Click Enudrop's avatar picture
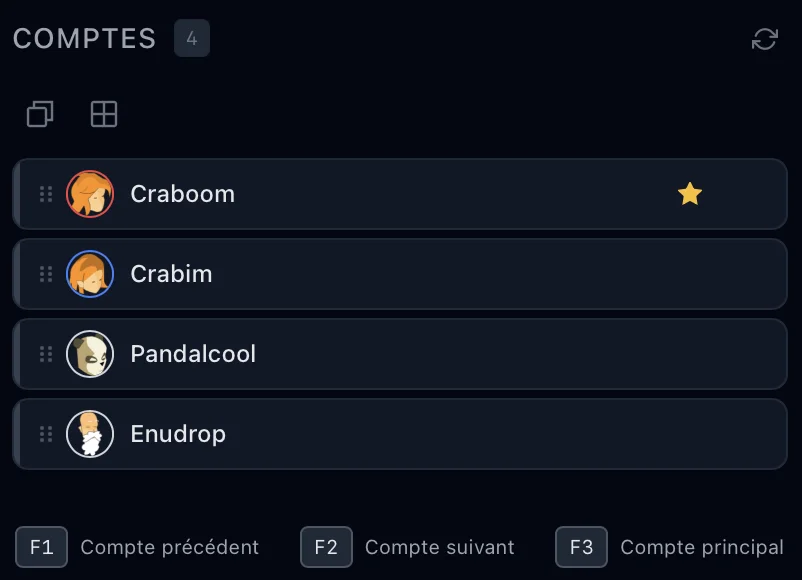Viewport: 802px width, 580px height. (91, 434)
